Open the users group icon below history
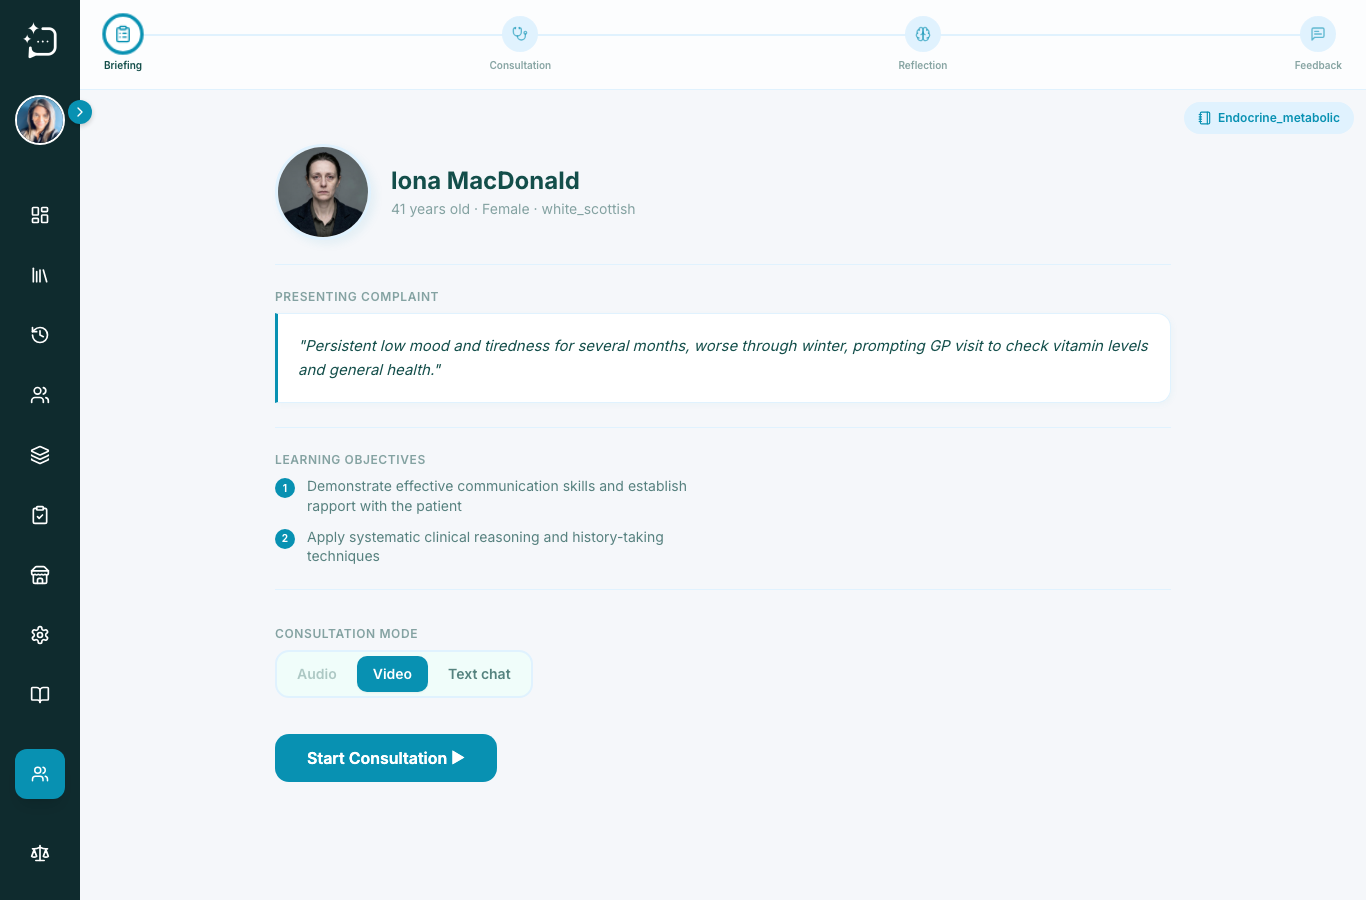This screenshot has height=900, width=1366. tap(40, 395)
